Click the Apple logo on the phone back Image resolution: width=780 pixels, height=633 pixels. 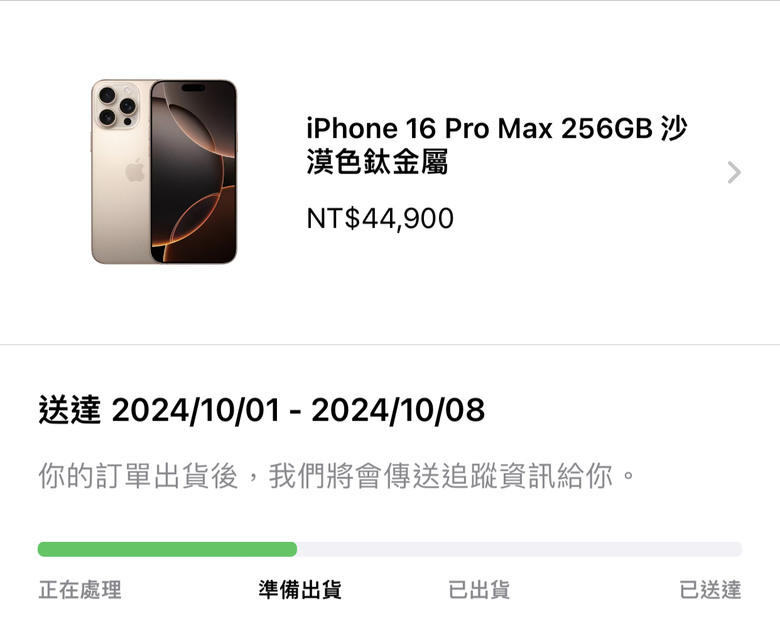[x=135, y=170]
